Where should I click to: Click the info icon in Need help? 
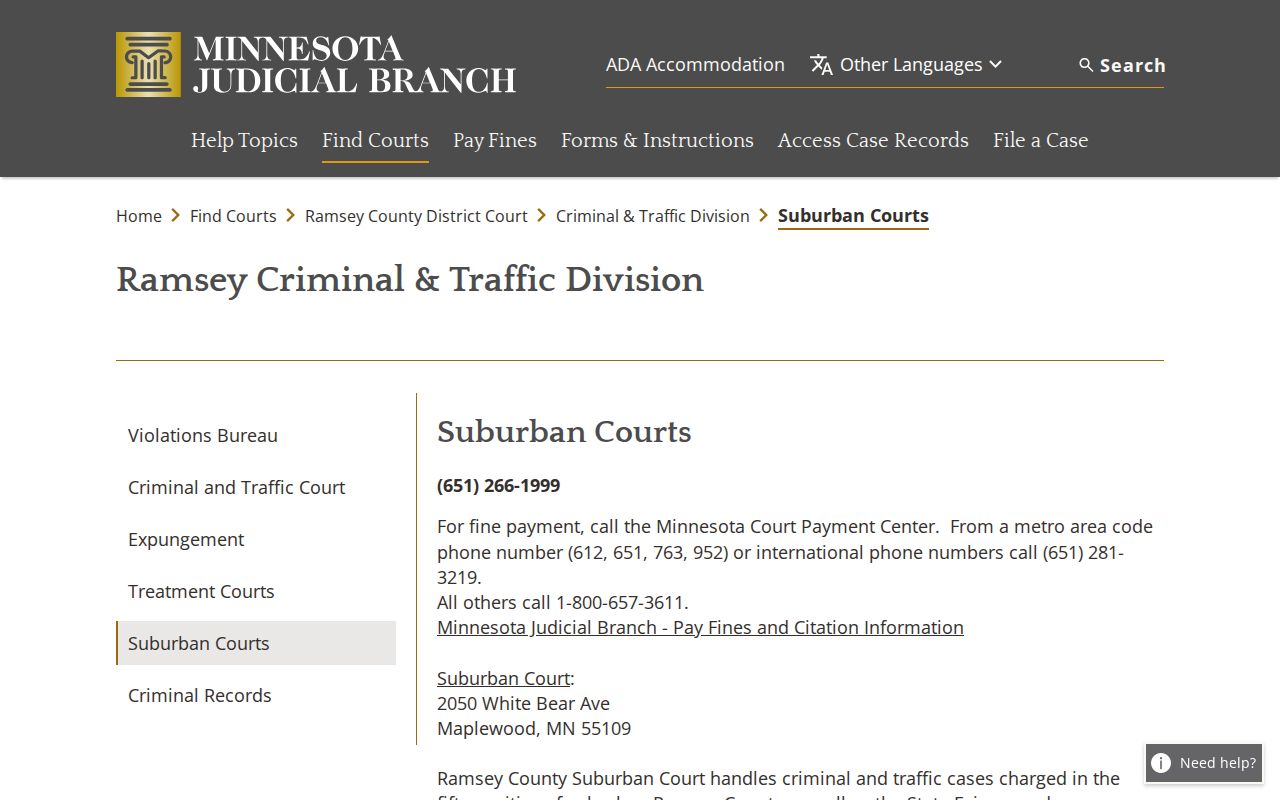click(x=1161, y=763)
